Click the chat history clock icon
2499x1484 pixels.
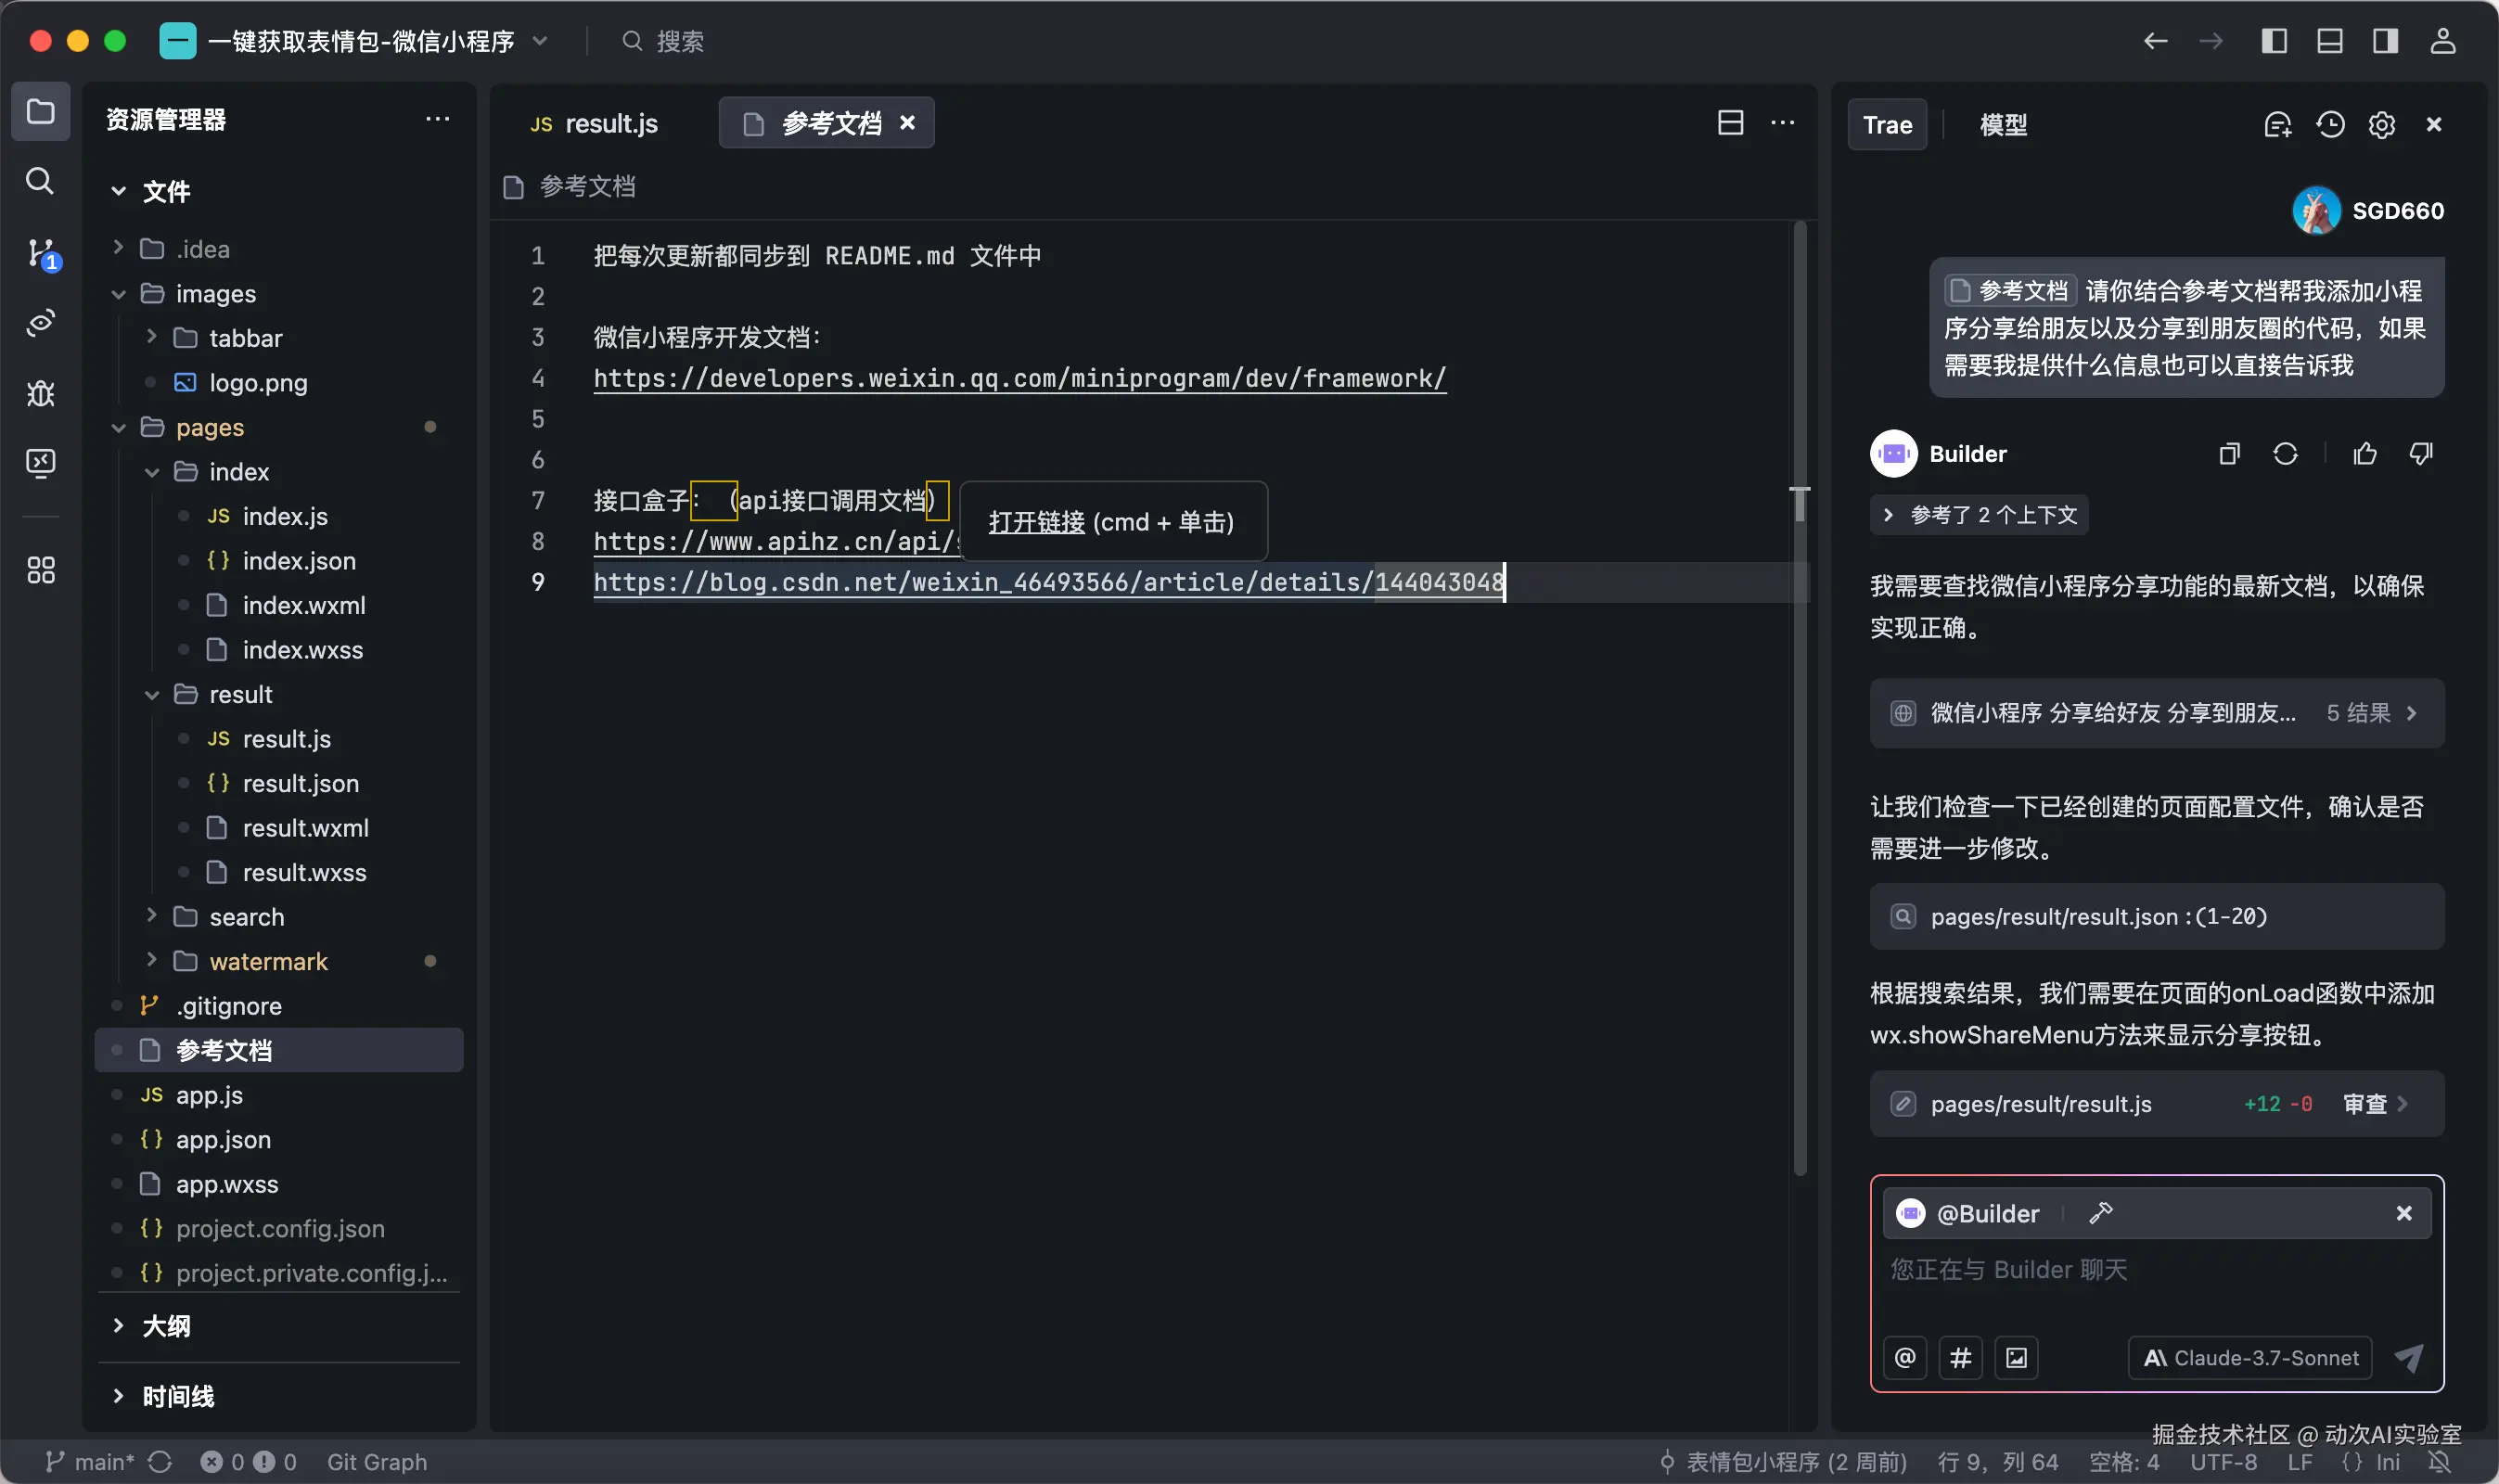(2330, 125)
